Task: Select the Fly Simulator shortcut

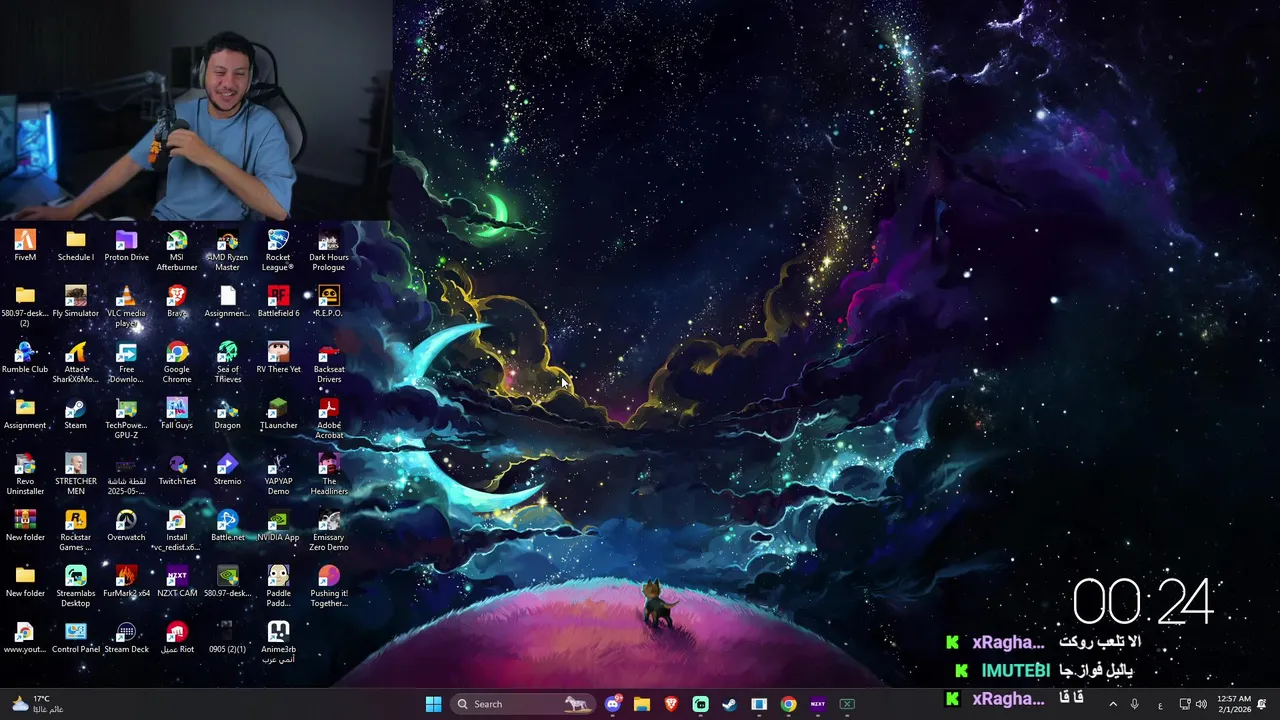Action: (x=76, y=302)
